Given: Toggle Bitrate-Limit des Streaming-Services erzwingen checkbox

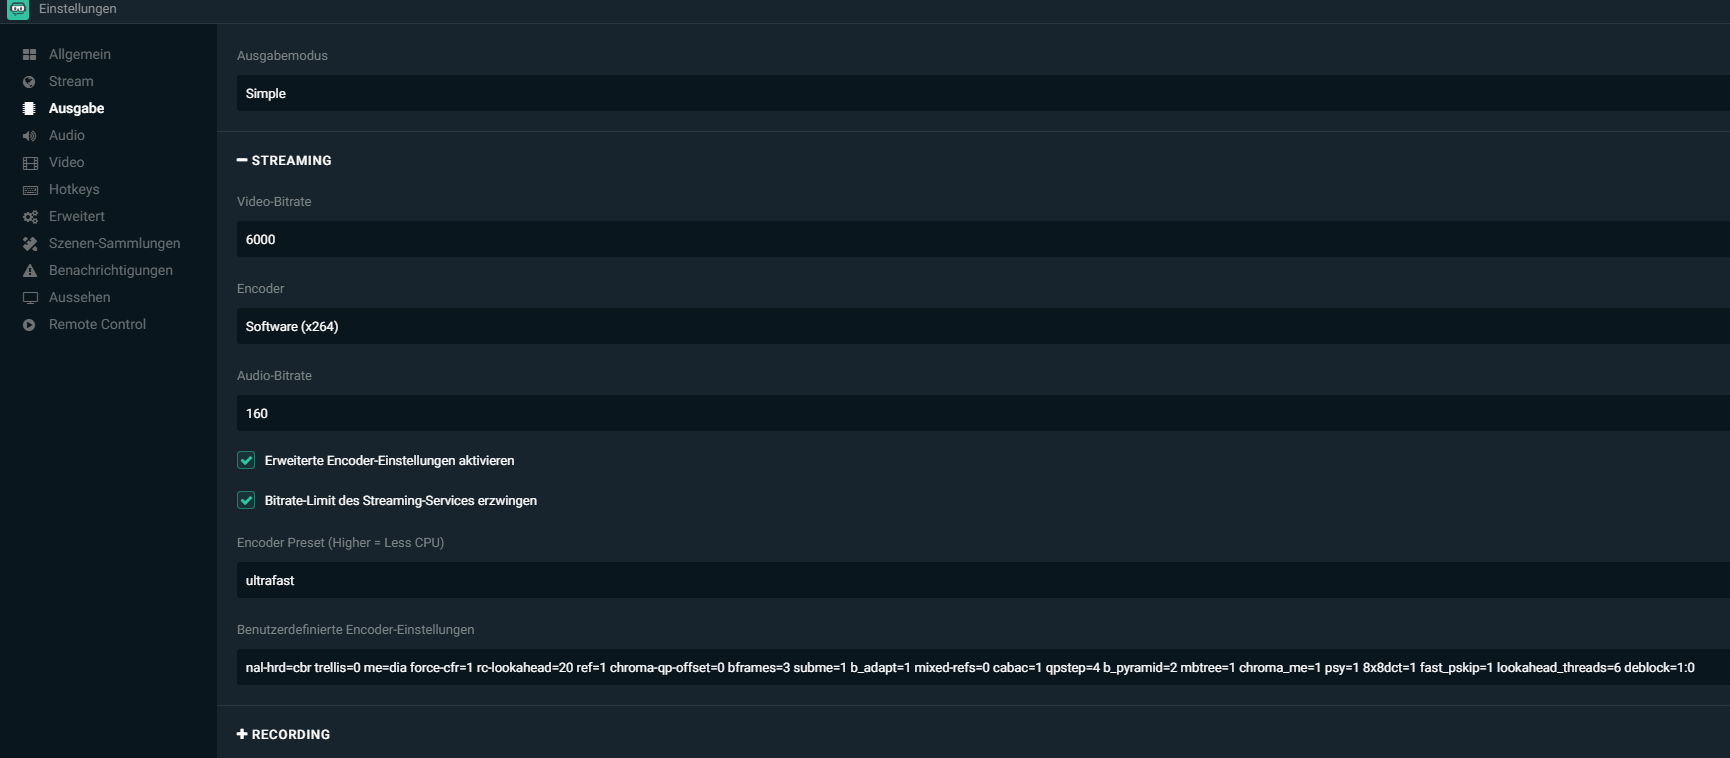Looking at the screenshot, I should pyautogui.click(x=246, y=500).
